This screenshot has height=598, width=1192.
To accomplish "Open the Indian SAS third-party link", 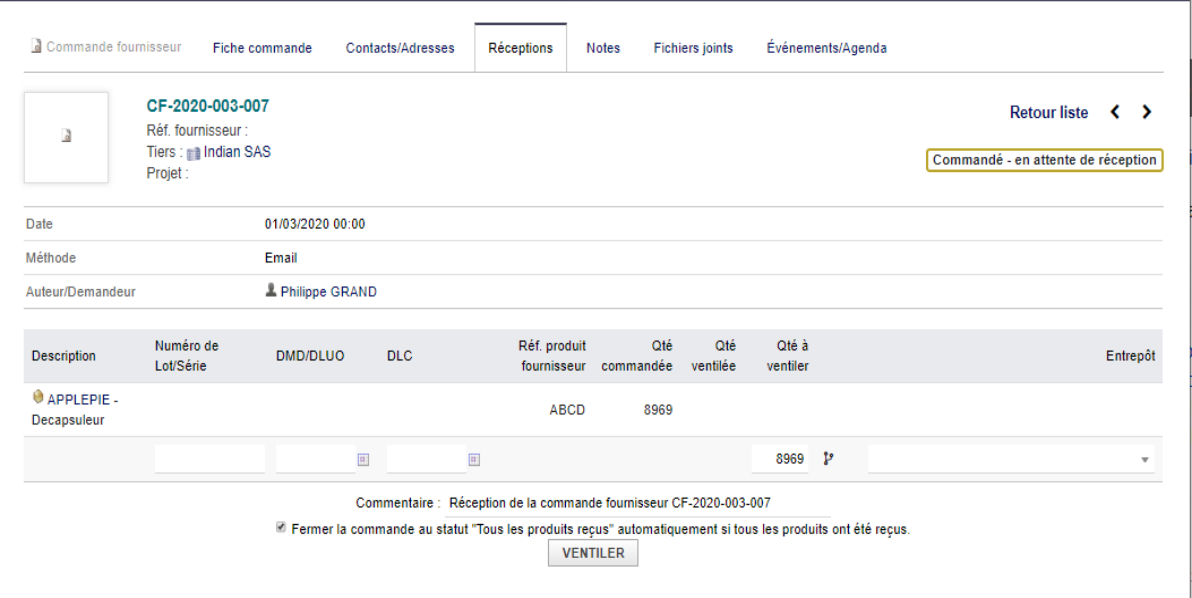I will click(237, 152).
